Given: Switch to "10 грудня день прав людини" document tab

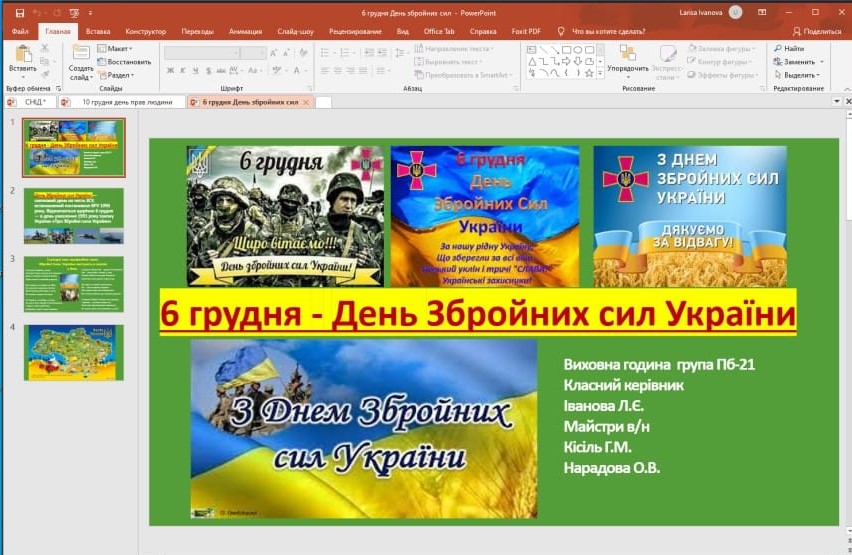Looking at the screenshot, I should pos(126,102).
